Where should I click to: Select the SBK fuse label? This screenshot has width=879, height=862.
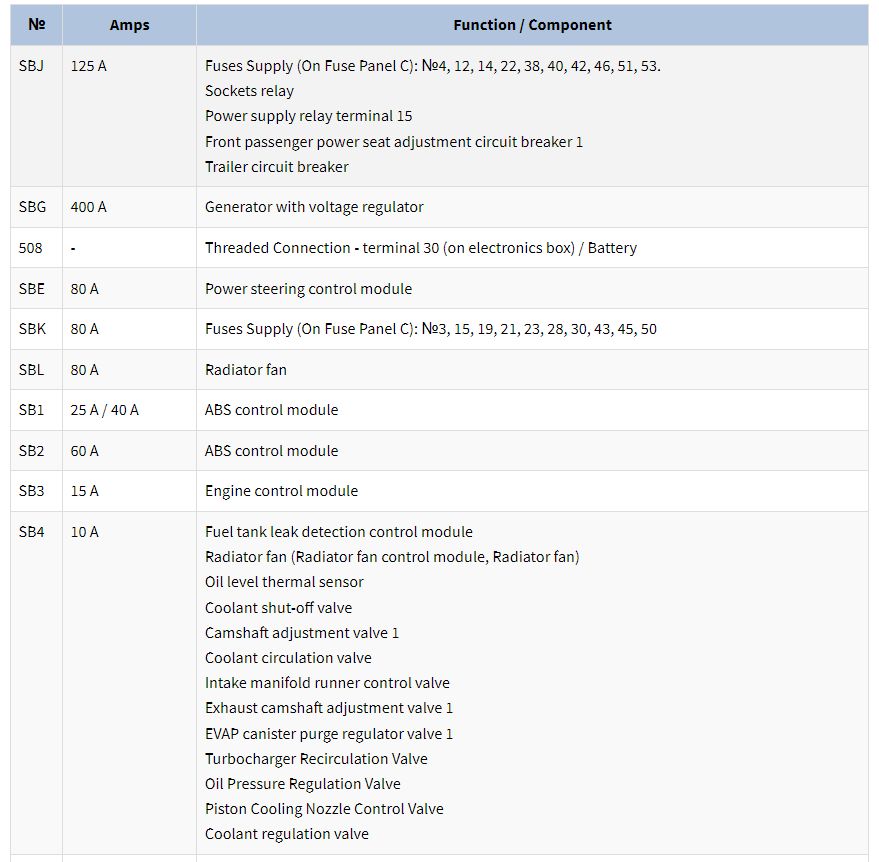pos(33,329)
